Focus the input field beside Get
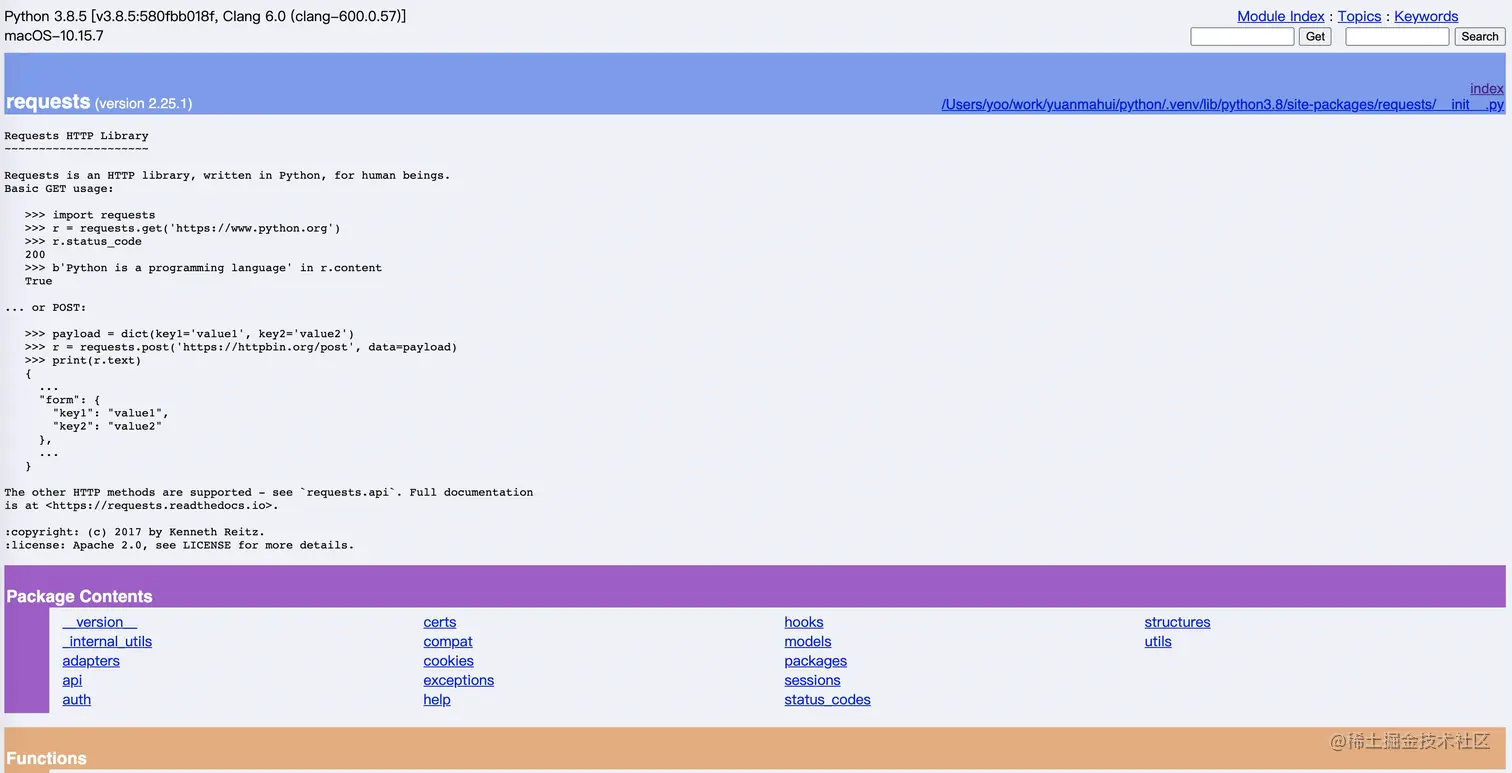 [x=1242, y=36]
